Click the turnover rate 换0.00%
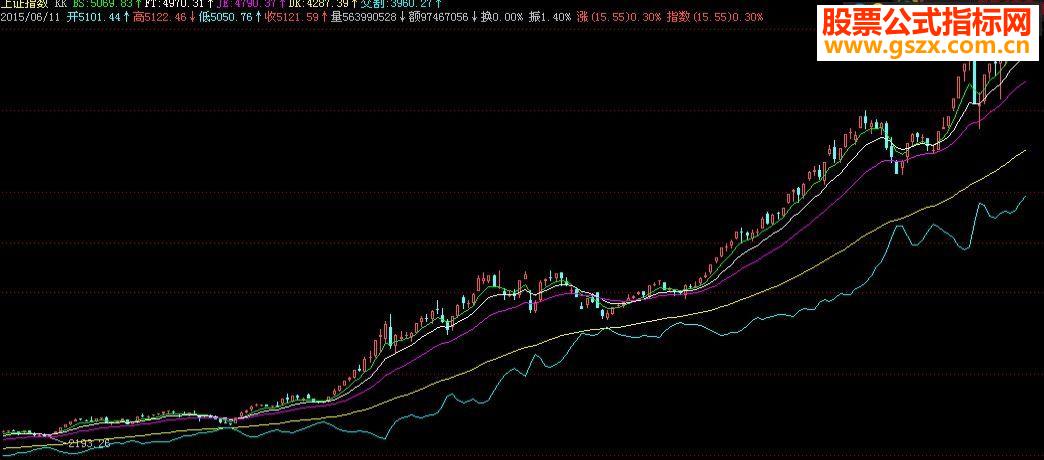Image resolution: width=1044 pixels, height=460 pixels. [x=502, y=17]
